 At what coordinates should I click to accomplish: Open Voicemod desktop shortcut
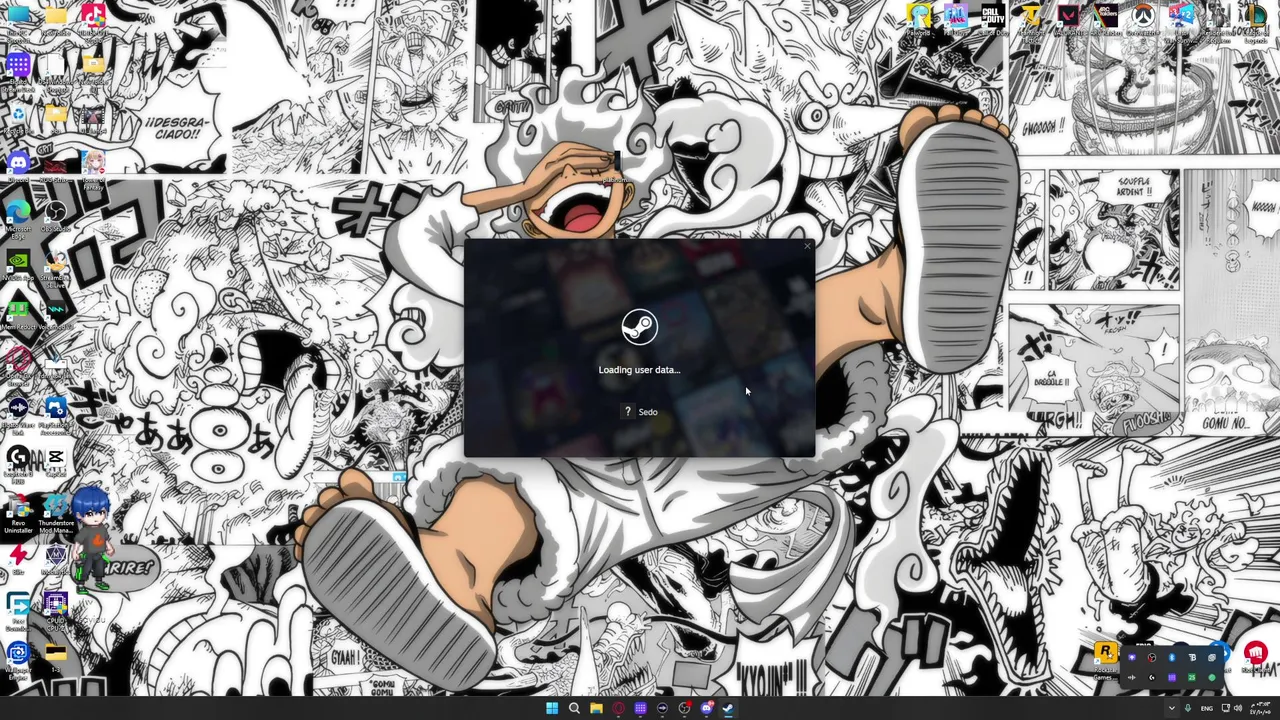pyautogui.click(x=56, y=314)
